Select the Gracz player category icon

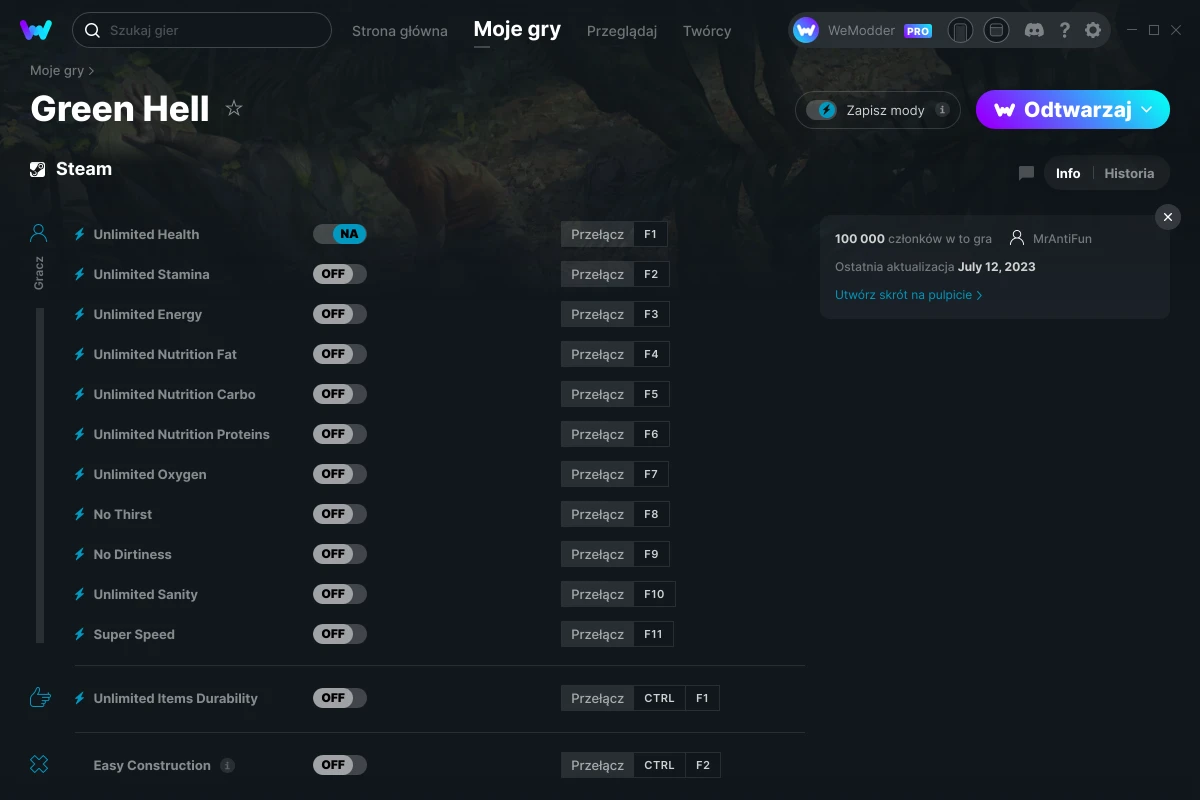pyautogui.click(x=39, y=234)
